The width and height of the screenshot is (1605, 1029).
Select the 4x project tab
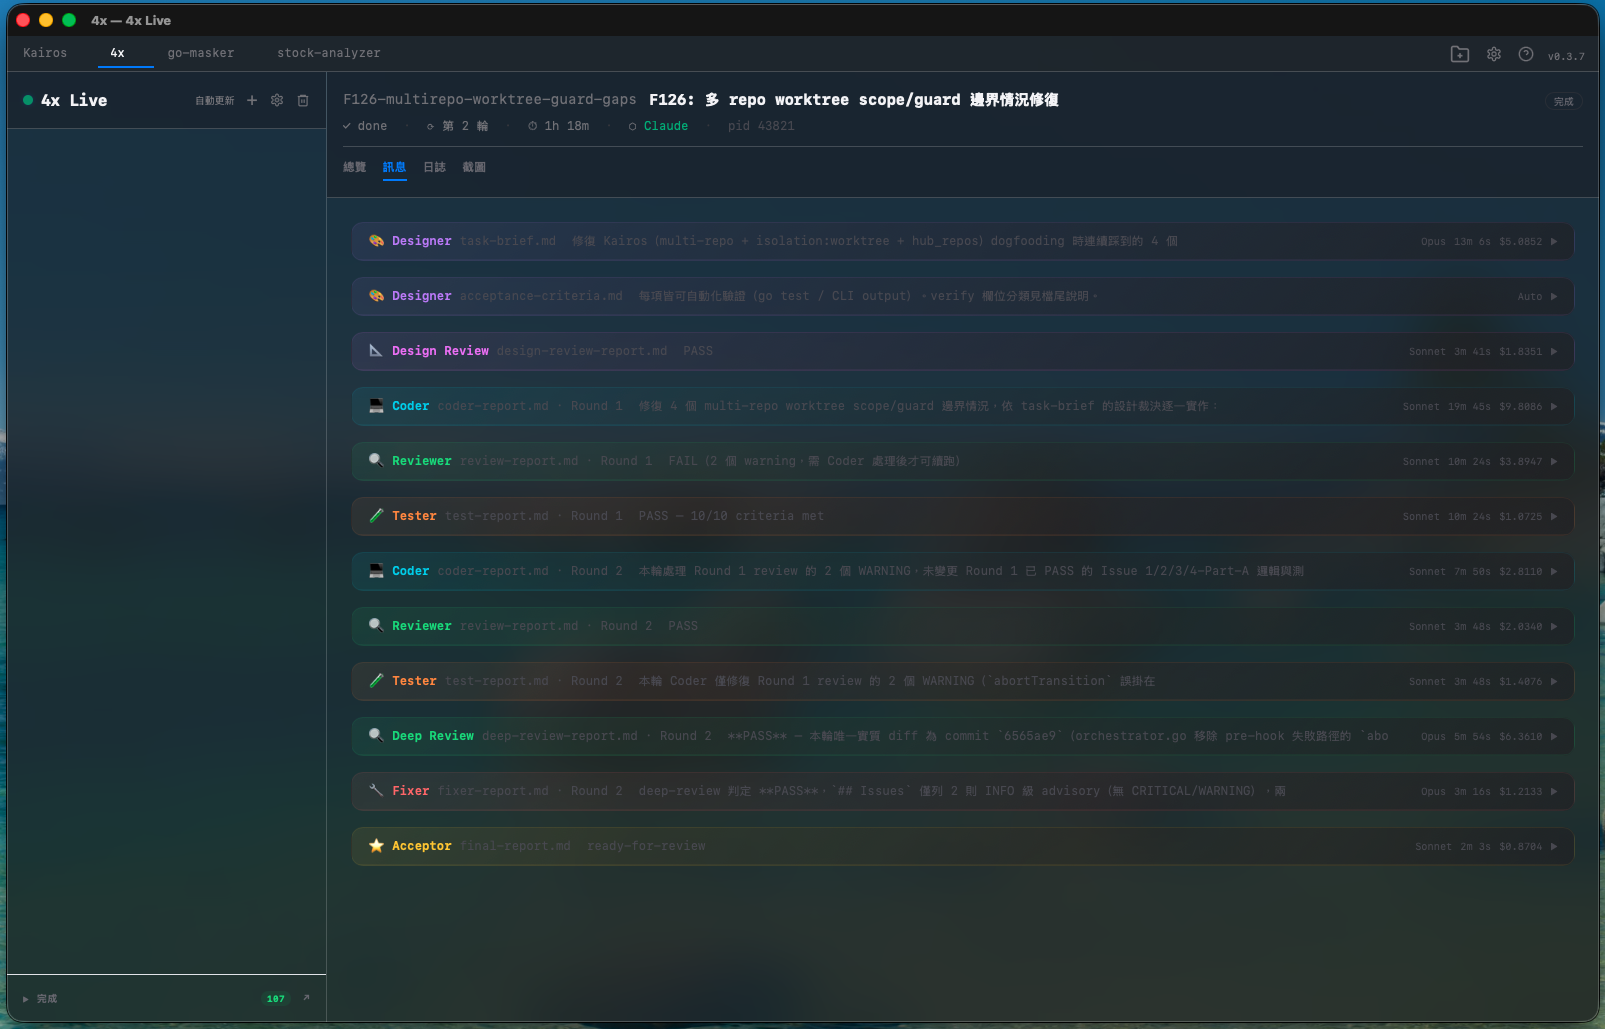point(118,53)
